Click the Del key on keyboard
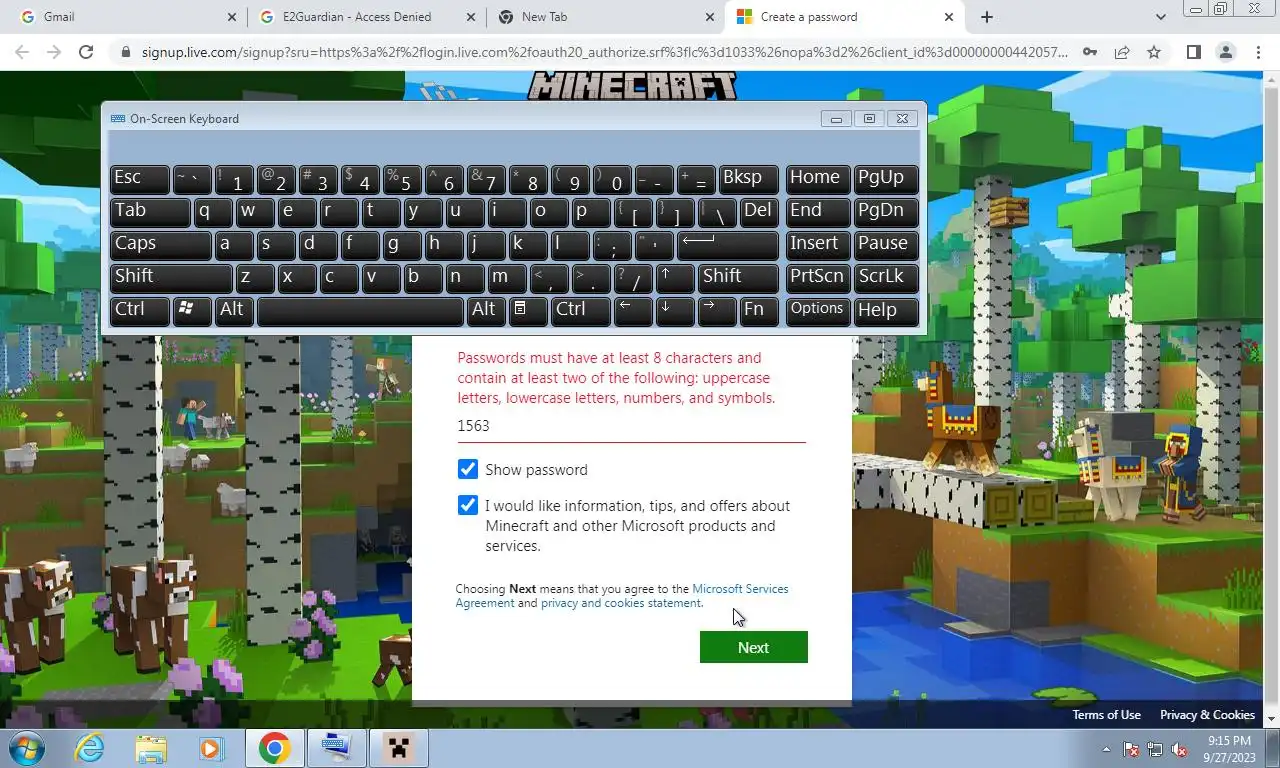The width and height of the screenshot is (1280, 768). click(x=760, y=211)
